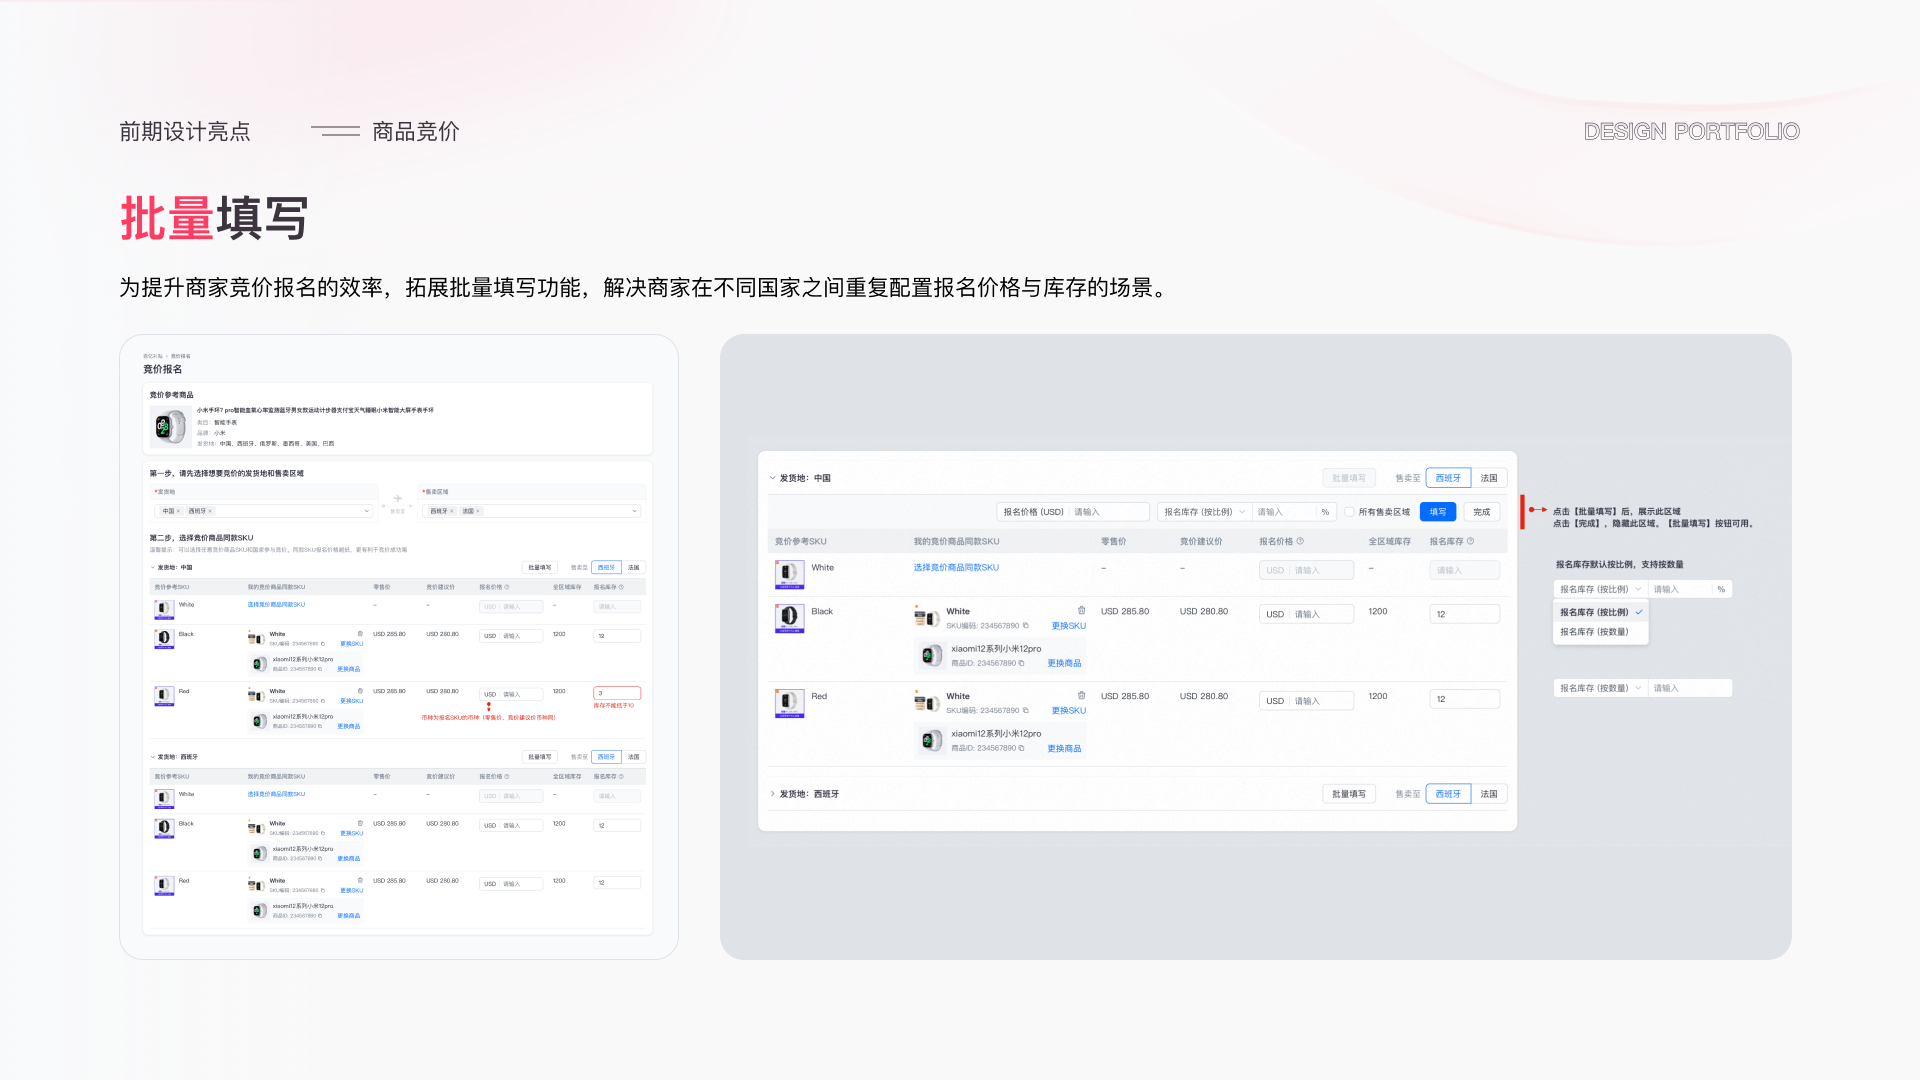The height and width of the screenshot is (1080, 1920).
Task: Click the stock field showing 12 in the Red row
Action: (1465, 699)
